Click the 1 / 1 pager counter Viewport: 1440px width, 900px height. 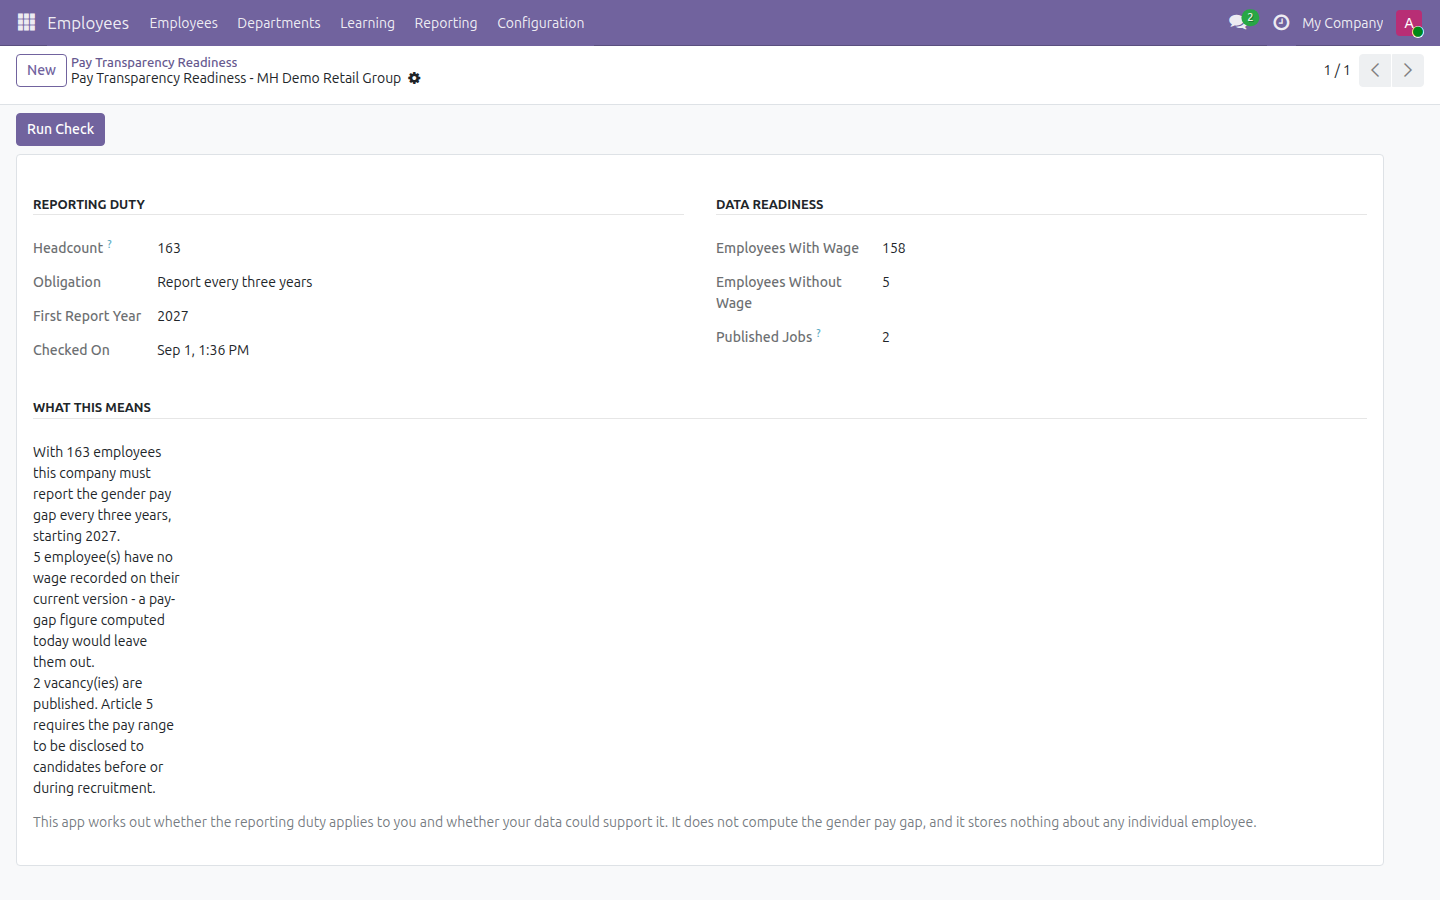pyautogui.click(x=1337, y=70)
